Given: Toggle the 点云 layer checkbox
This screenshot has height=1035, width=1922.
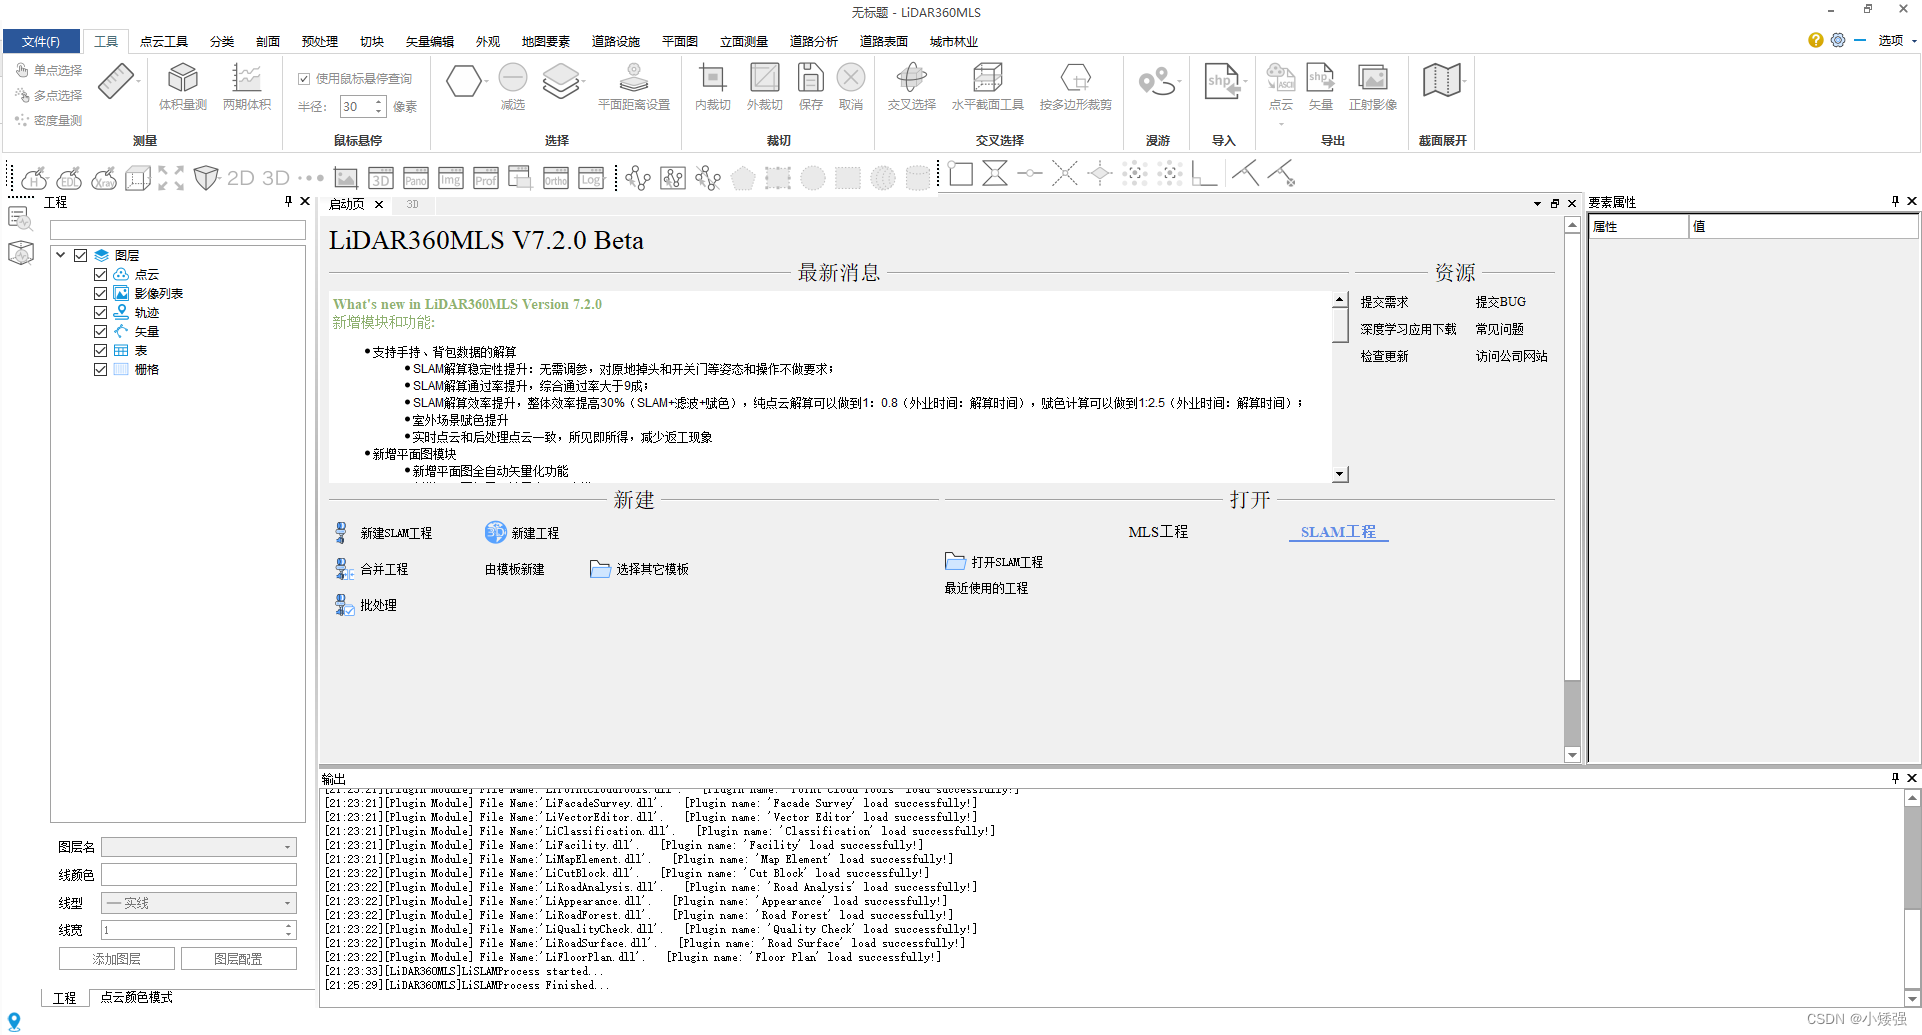Looking at the screenshot, I should point(100,274).
